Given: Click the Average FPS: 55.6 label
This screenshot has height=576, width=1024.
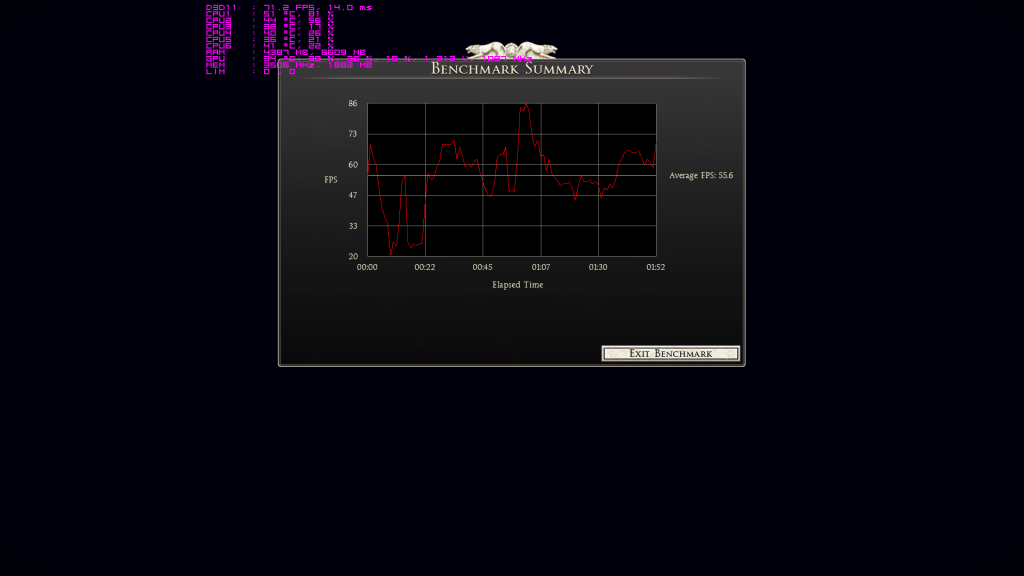Looking at the screenshot, I should 701,176.
